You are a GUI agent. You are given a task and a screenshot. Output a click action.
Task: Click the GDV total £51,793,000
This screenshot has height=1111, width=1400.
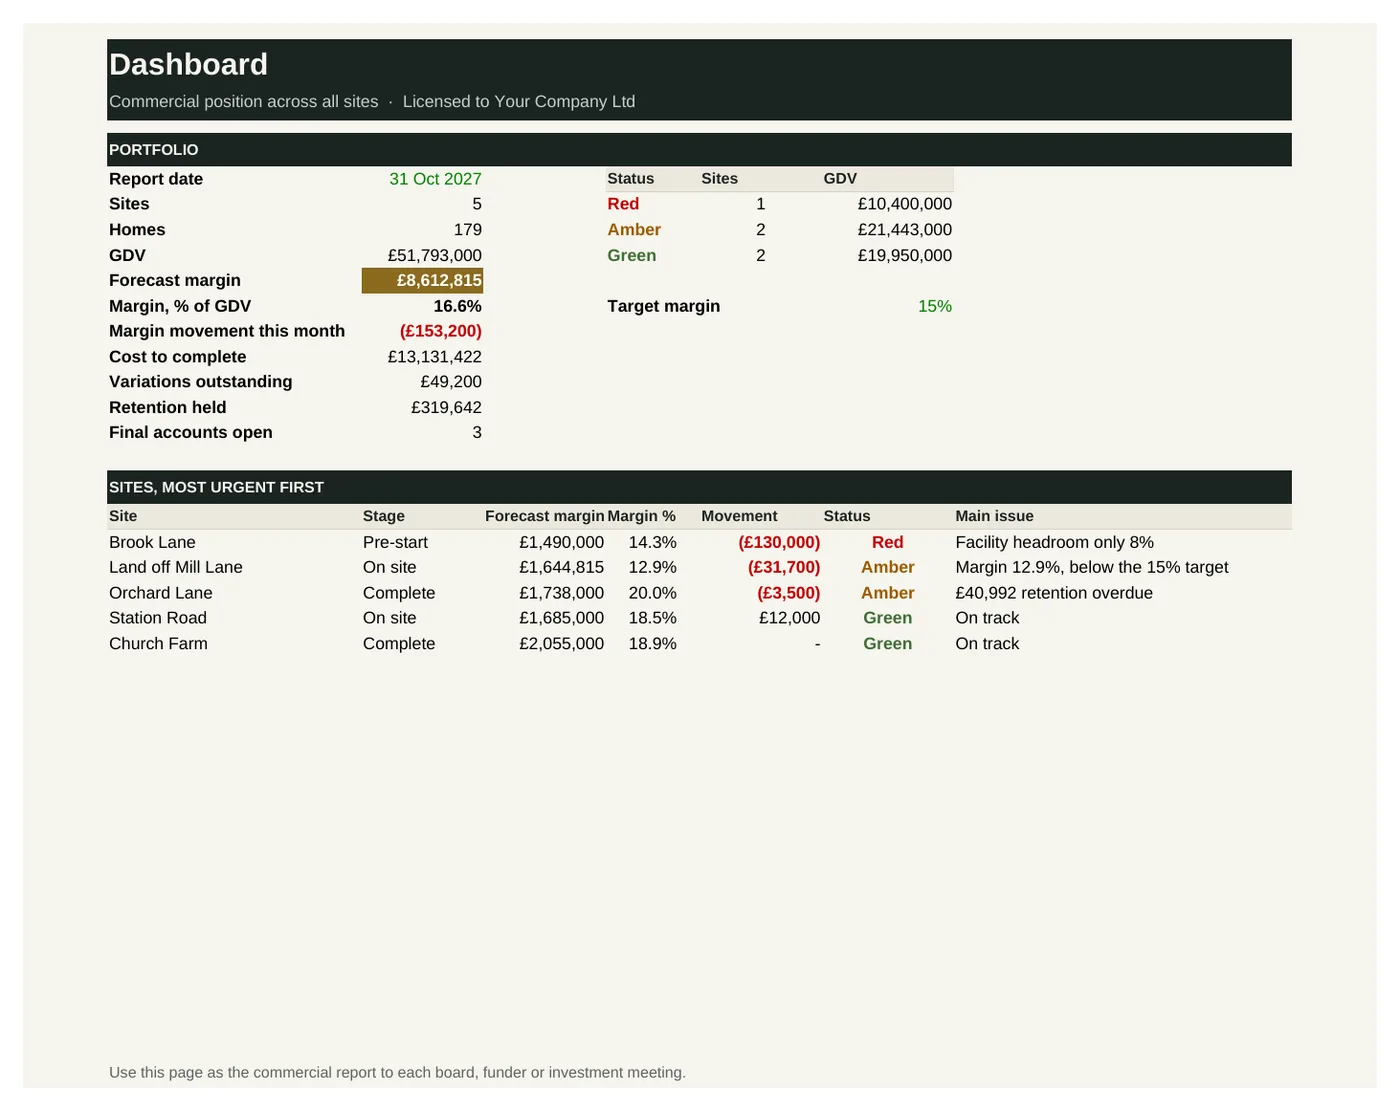click(x=434, y=256)
